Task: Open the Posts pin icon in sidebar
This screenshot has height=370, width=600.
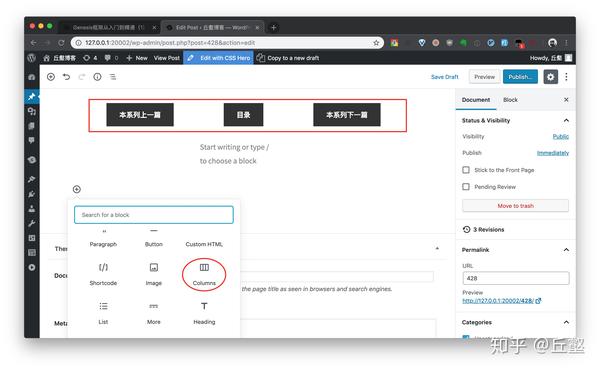Action: click(x=32, y=96)
